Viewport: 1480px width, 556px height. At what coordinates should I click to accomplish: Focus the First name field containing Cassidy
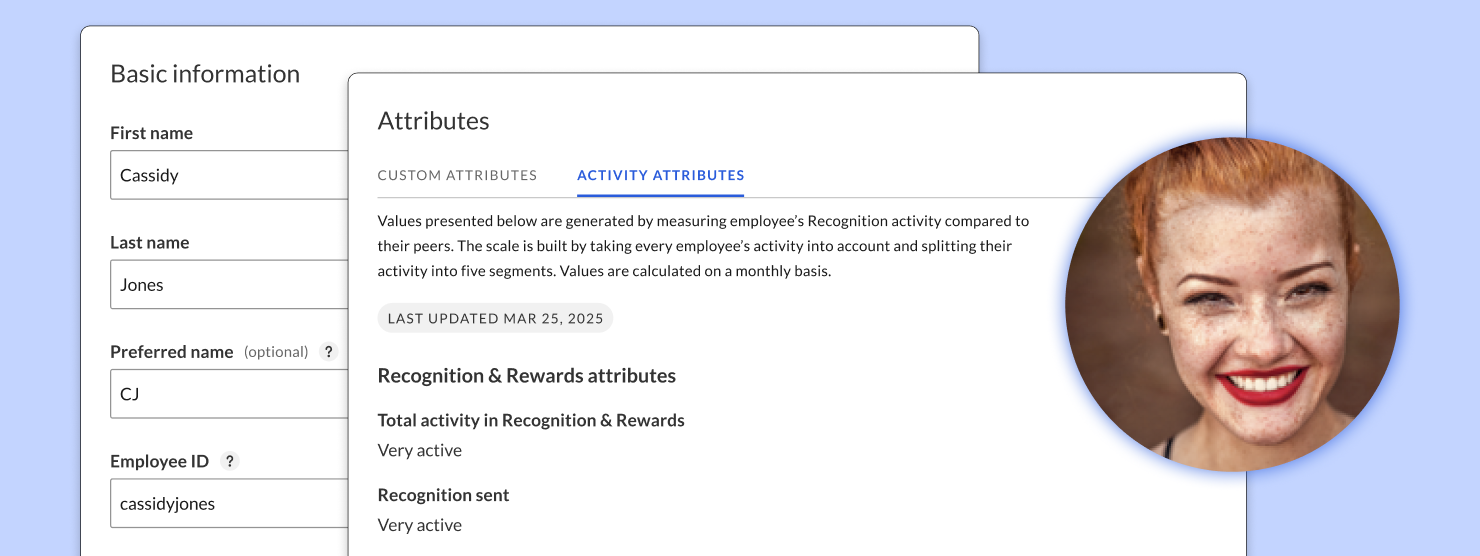228,175
